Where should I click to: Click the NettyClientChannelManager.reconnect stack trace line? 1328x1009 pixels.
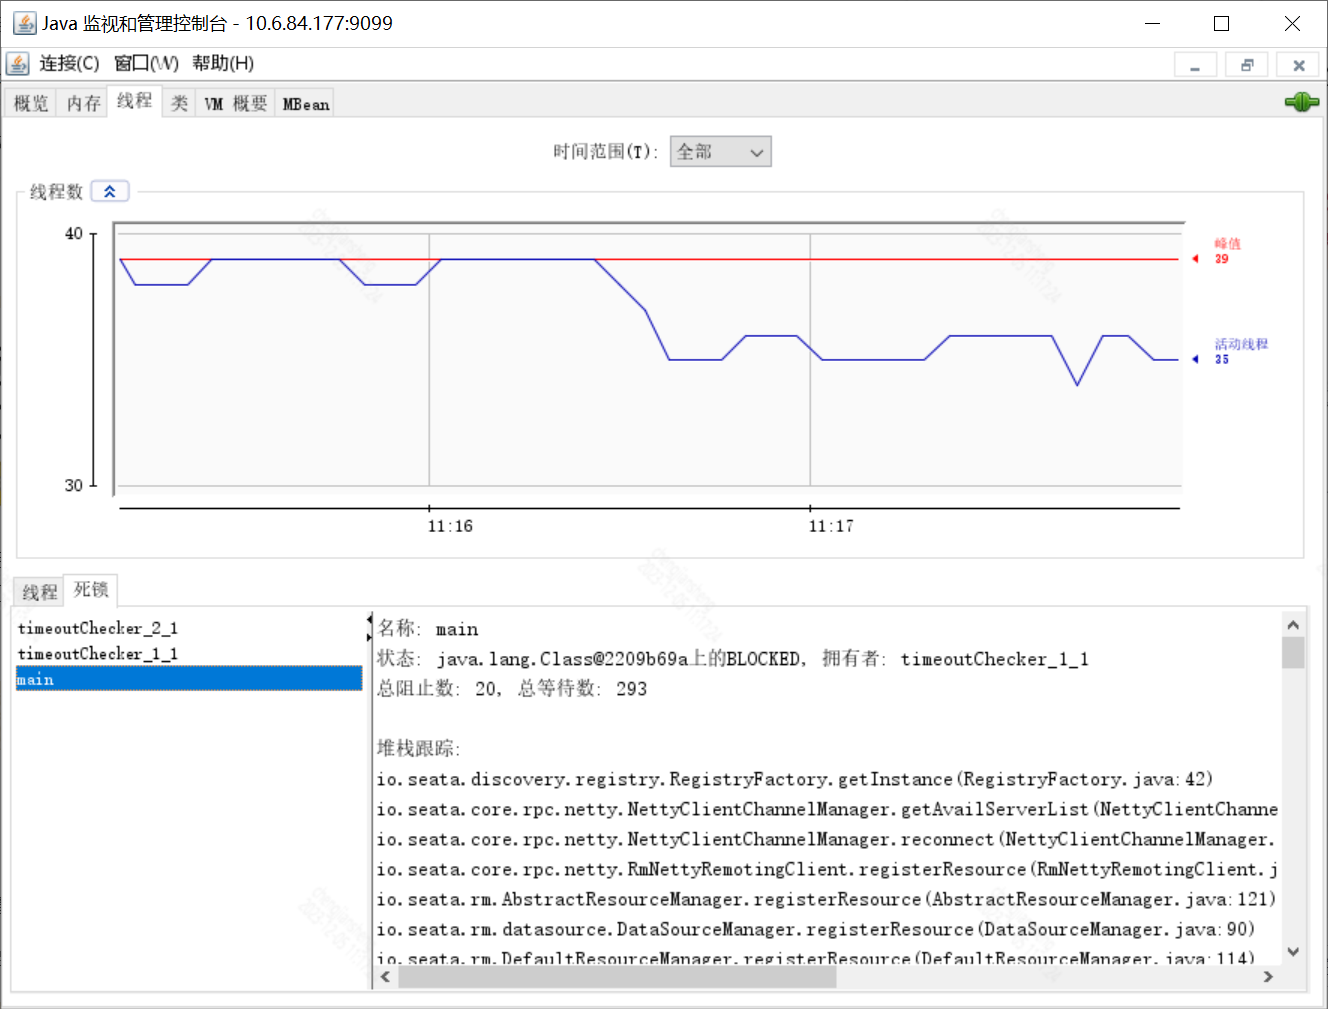[826, 839]
